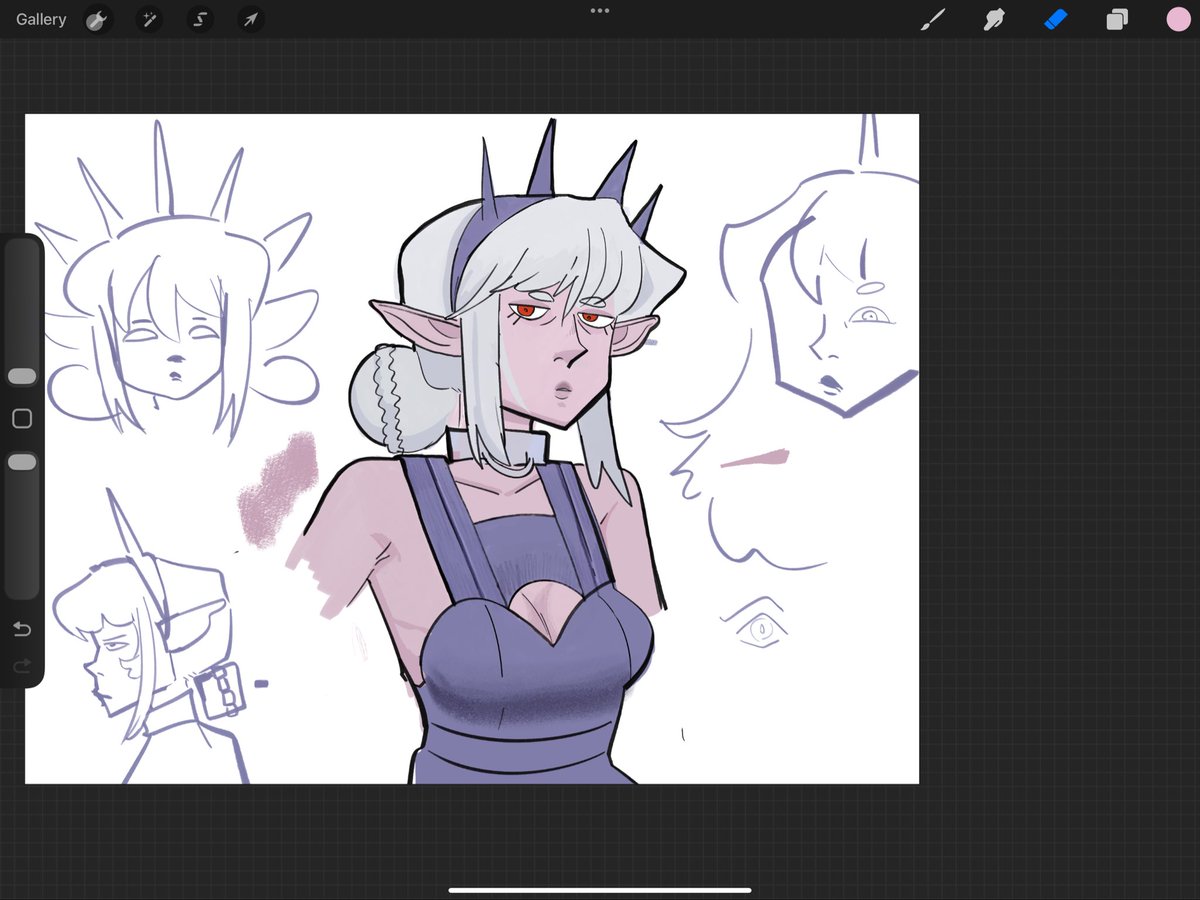Viewport: 1200px width, 900px height.
Task: Undo the last stroke
Action: (x=22, y=629)
